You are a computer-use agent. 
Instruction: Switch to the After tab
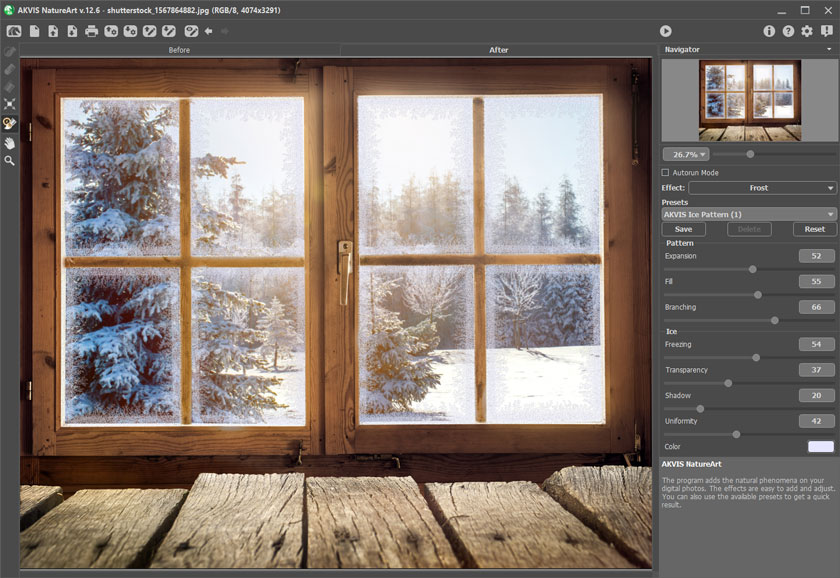coord(498,50)
